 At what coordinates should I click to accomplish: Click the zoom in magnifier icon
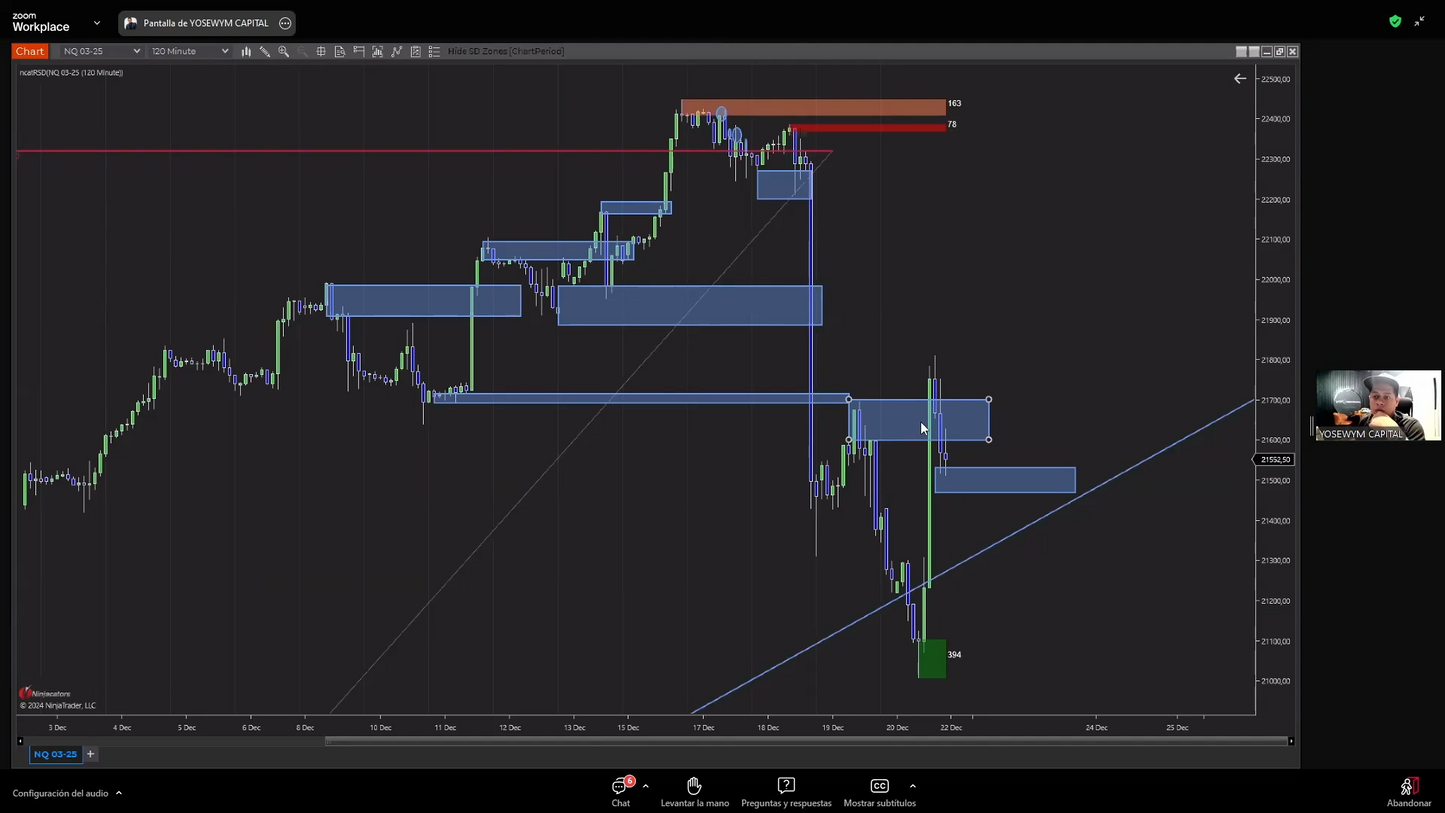[284, 51]
